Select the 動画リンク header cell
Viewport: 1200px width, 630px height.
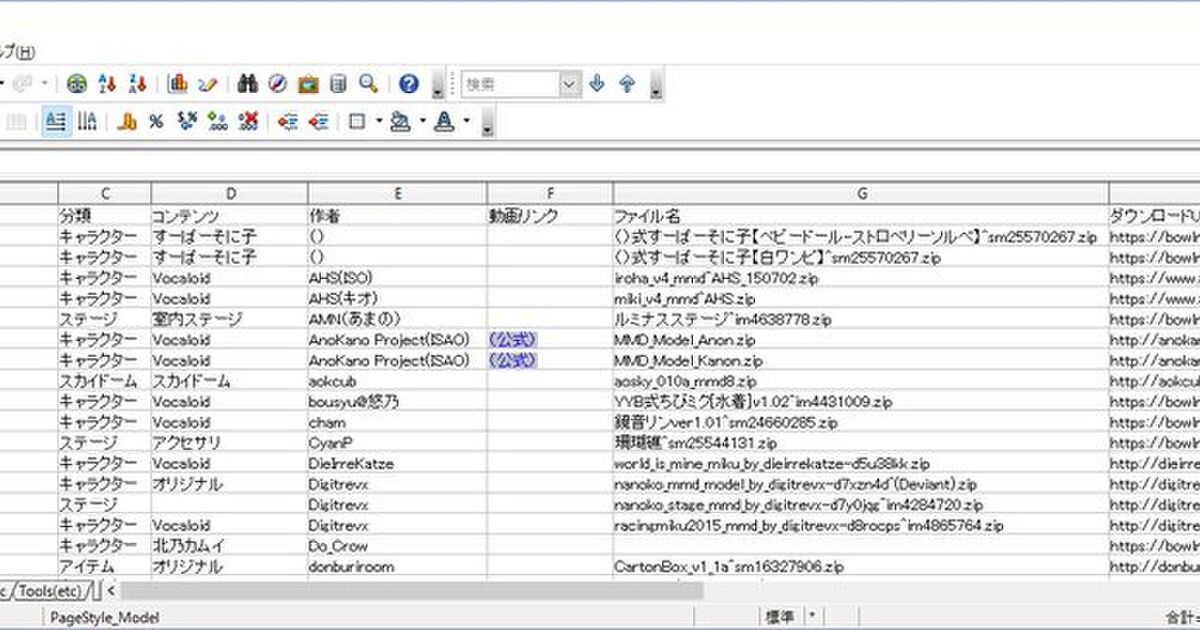(x=550, y=215)
